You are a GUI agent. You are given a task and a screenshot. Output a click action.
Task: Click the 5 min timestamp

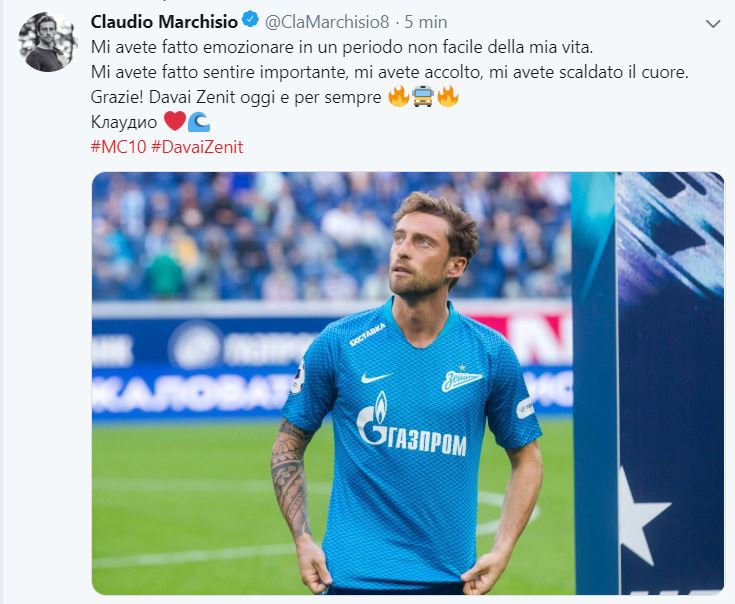coord(426,22)
